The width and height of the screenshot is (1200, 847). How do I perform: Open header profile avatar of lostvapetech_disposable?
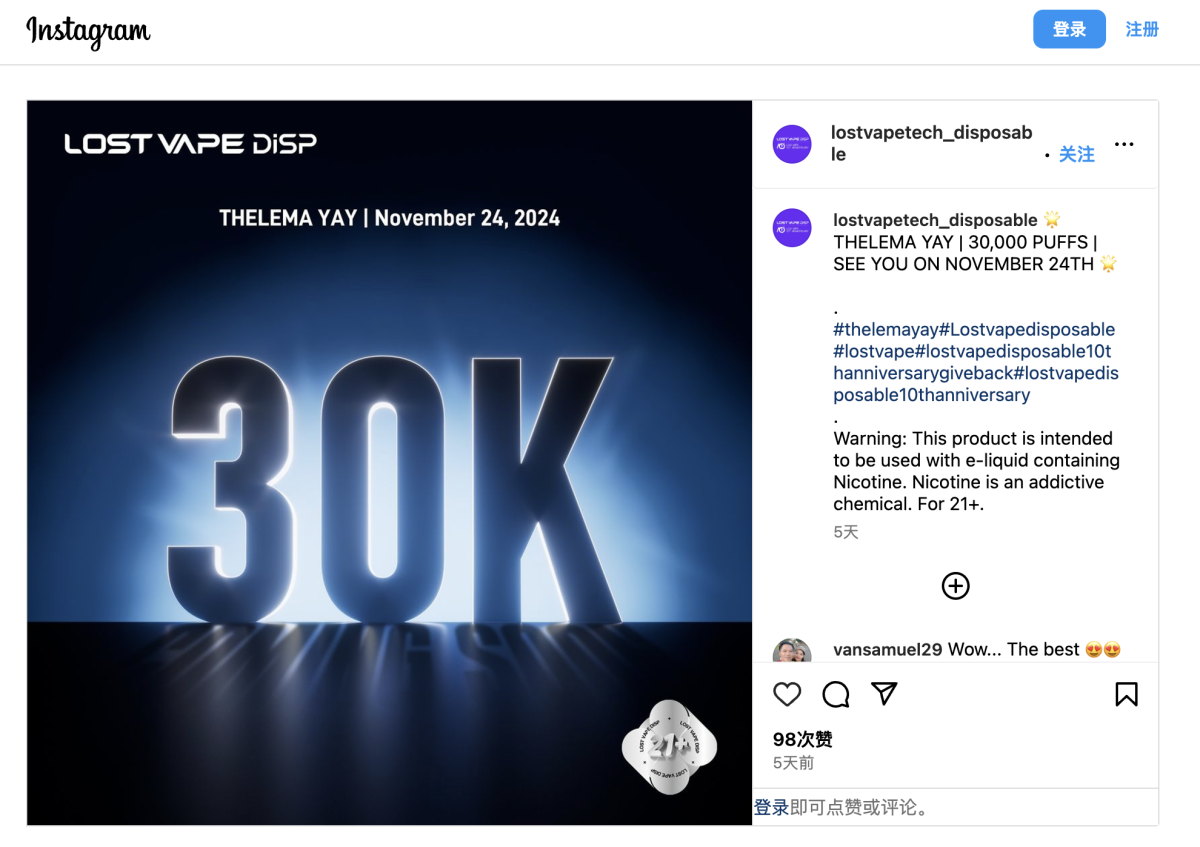(x=792, y=144)
